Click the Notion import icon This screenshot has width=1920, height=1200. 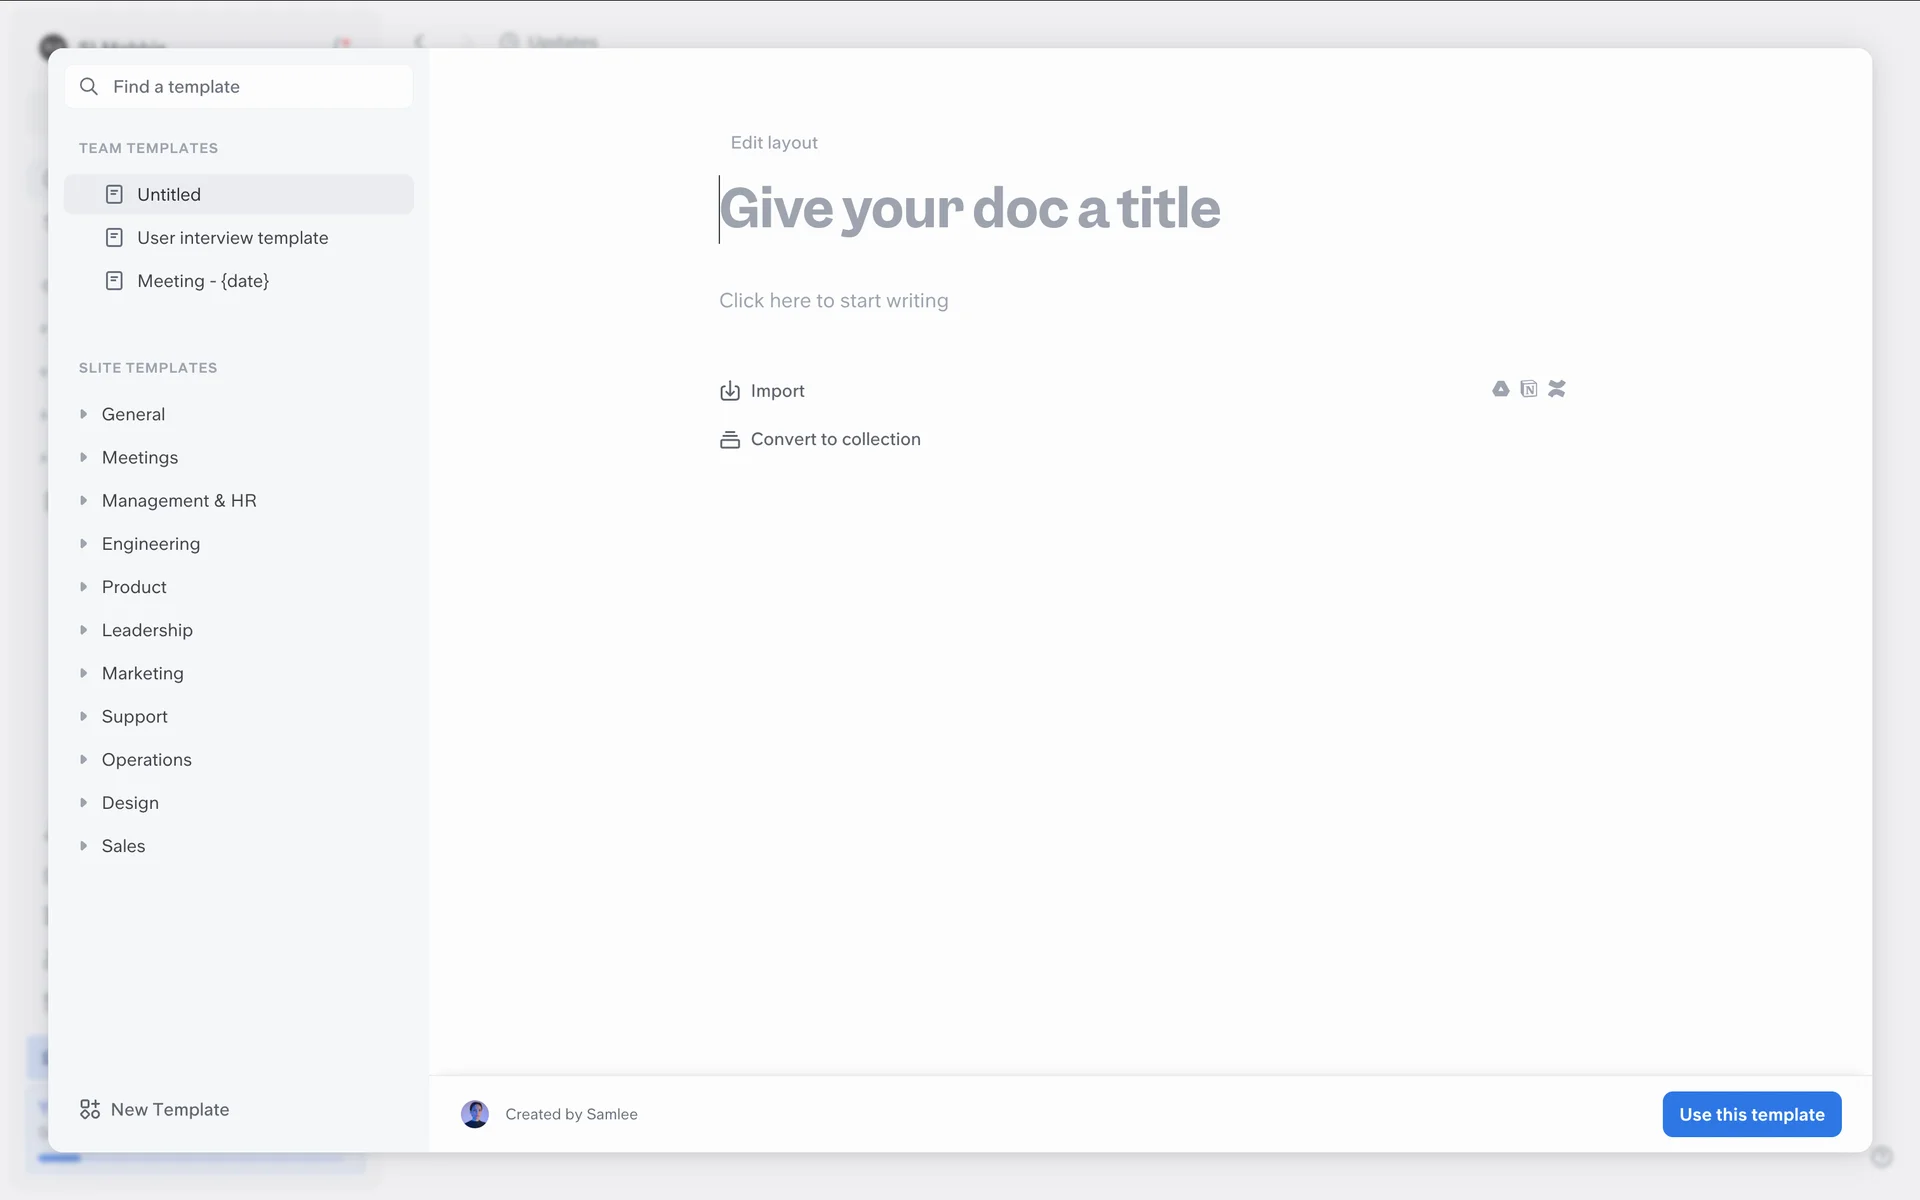1528,389
